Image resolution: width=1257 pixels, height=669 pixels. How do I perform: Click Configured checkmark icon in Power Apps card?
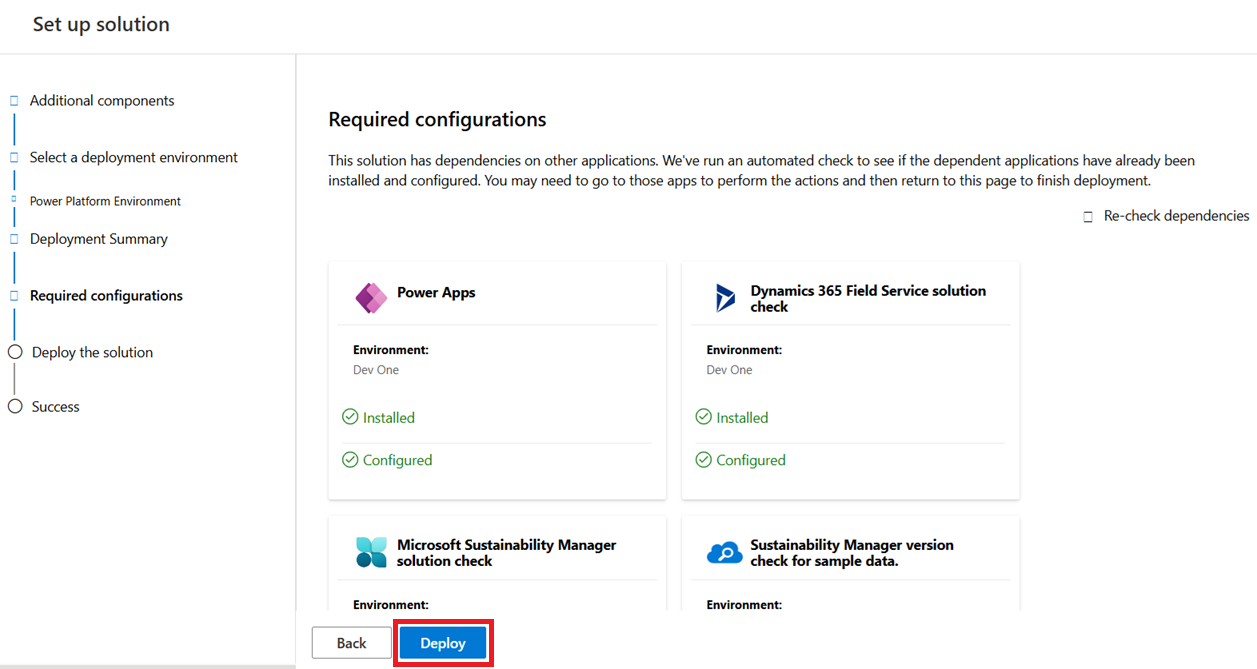(x=350, y=460)
